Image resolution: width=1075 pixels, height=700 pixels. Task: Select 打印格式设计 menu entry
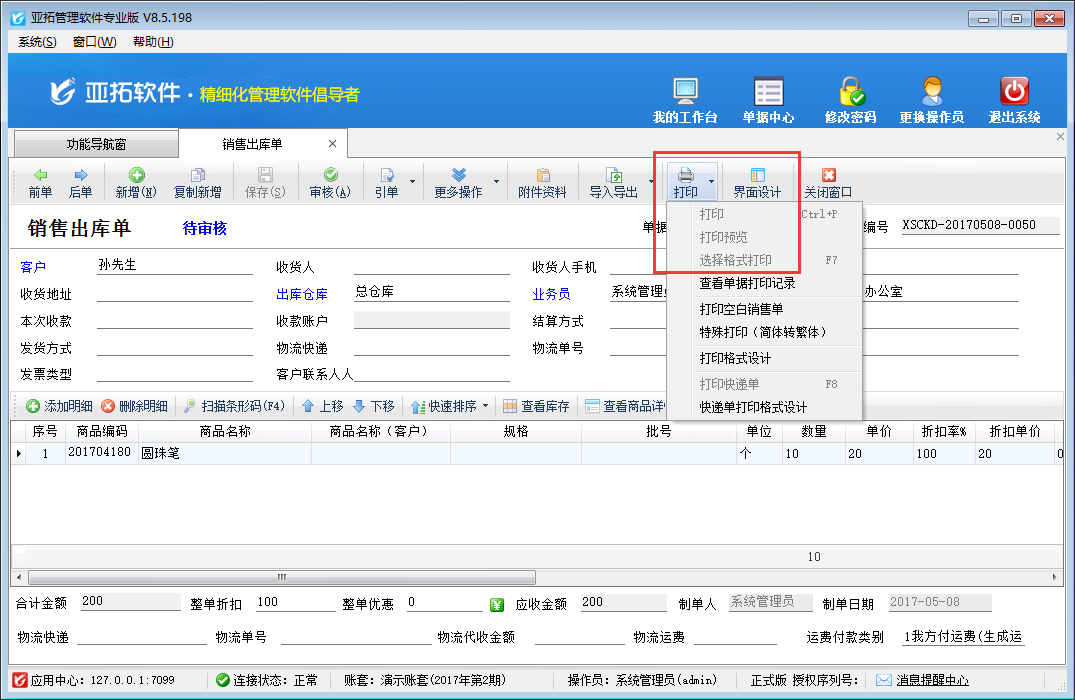[735, 358]
